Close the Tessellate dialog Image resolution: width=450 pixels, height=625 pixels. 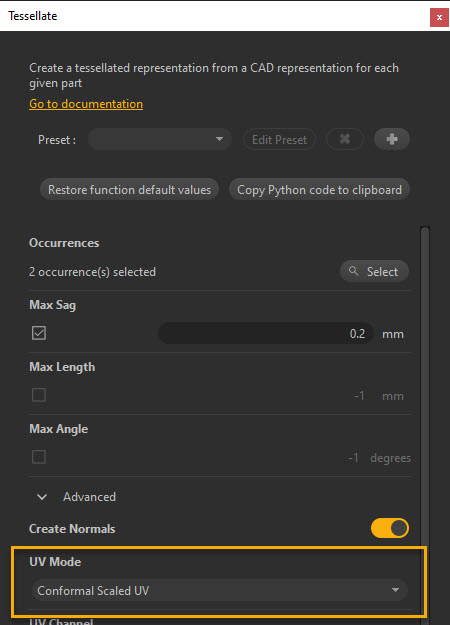pyautogui.click(x=439, y=18)
